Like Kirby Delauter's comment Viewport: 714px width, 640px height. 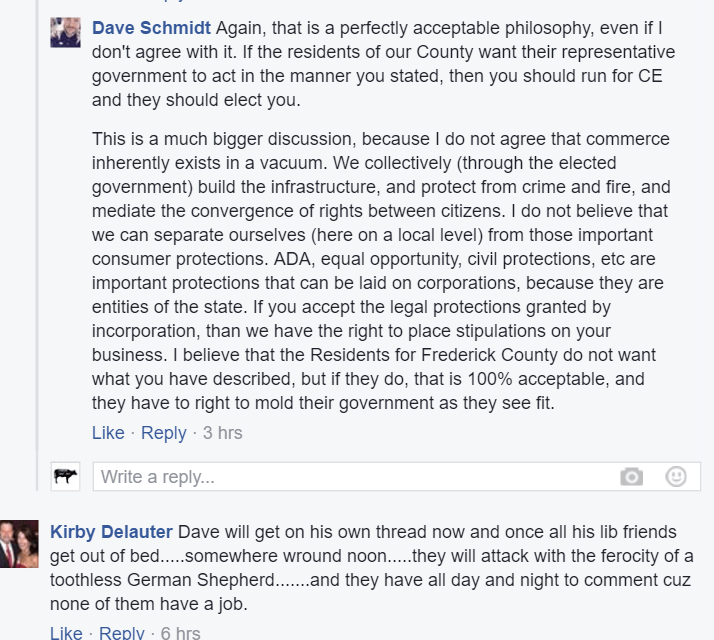tap(66, 632)
